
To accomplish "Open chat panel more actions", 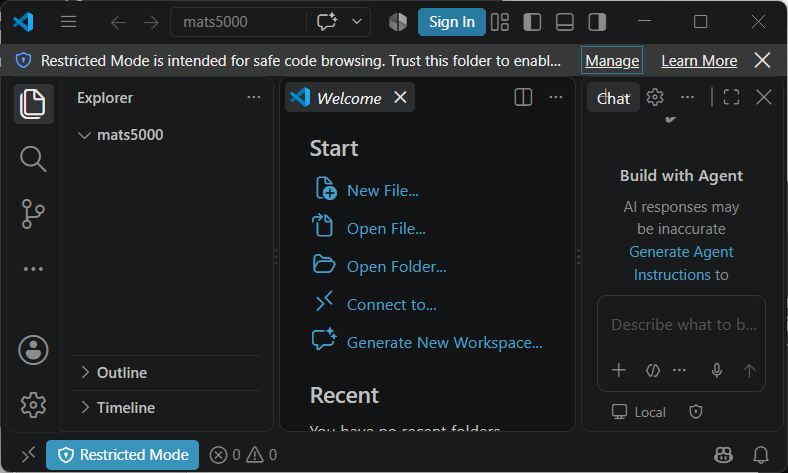I will (x=687, y=97).
